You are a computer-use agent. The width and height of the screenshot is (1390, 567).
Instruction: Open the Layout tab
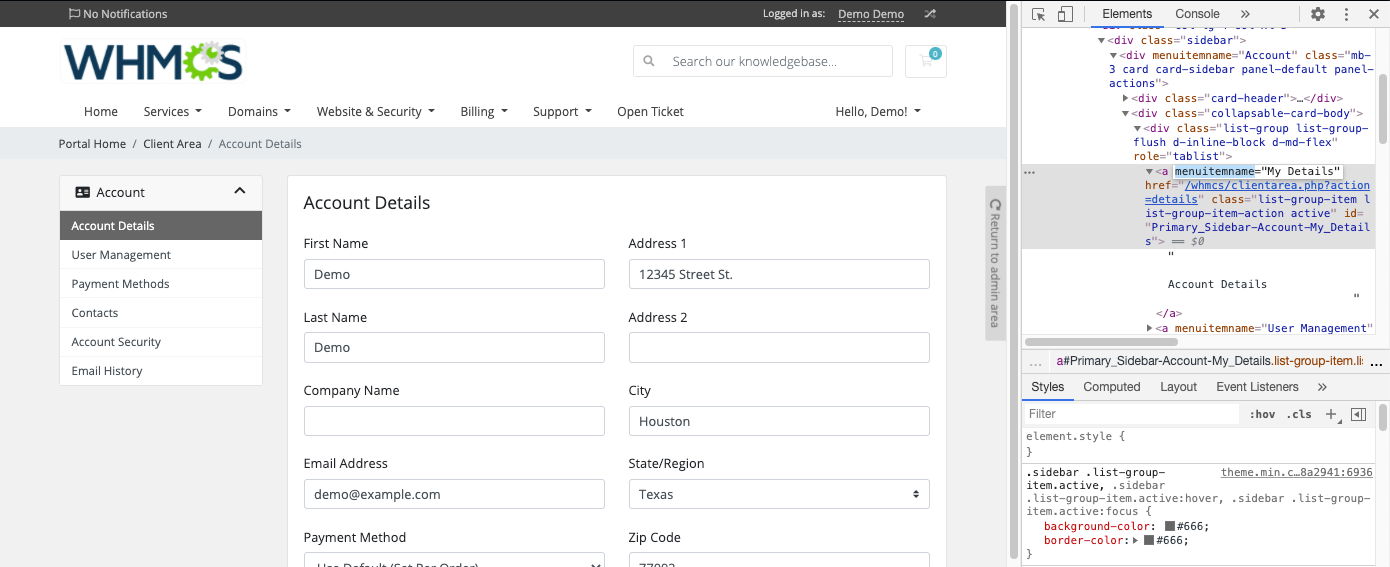point(1179,387)
